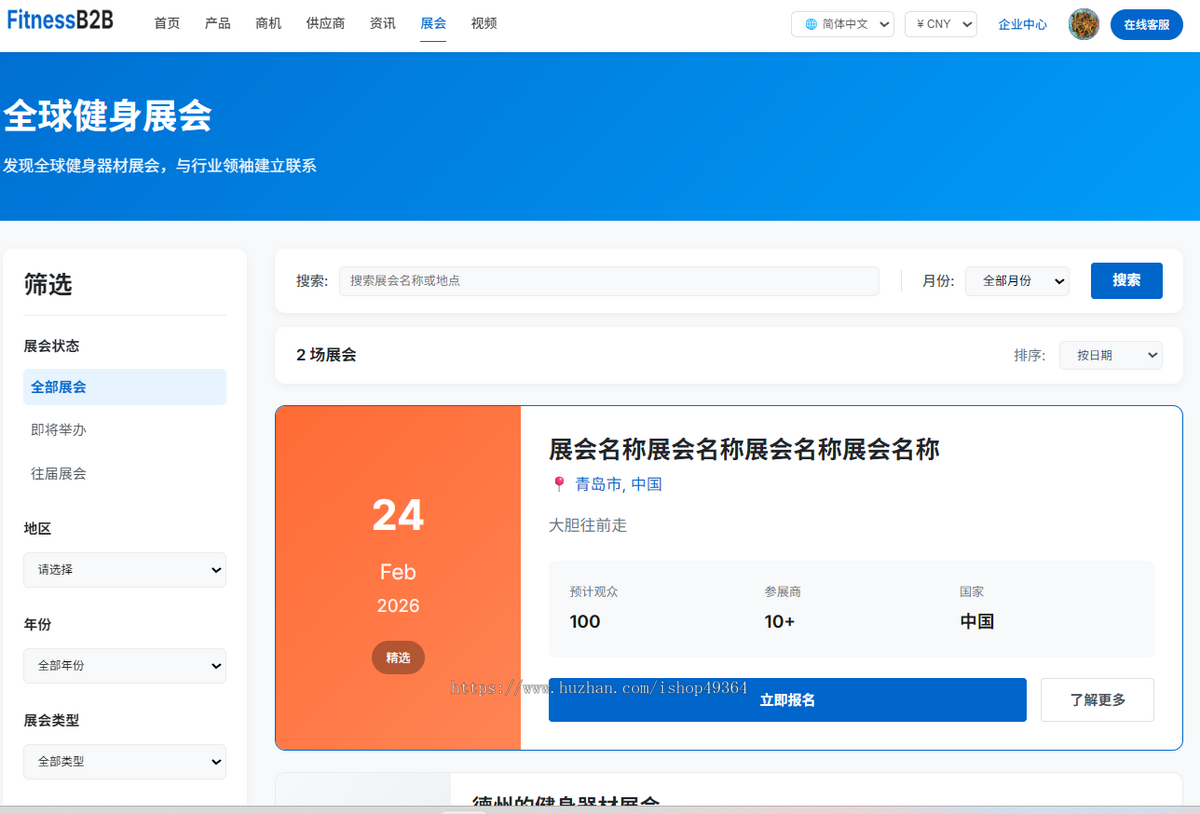The height and width of the screenshot is (814, 1200).
Task: Click the FitnessB2B logo
Action: 61,20
